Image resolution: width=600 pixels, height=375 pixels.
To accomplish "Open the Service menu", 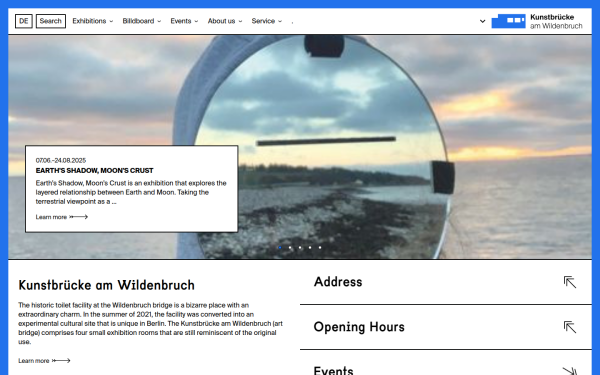I will pos(267,21).
